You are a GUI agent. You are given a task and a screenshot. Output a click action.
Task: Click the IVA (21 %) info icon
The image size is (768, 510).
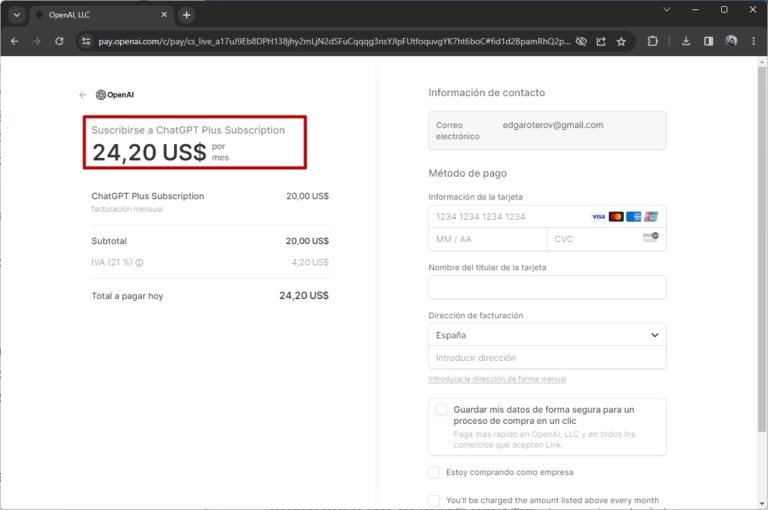point(139,263)
